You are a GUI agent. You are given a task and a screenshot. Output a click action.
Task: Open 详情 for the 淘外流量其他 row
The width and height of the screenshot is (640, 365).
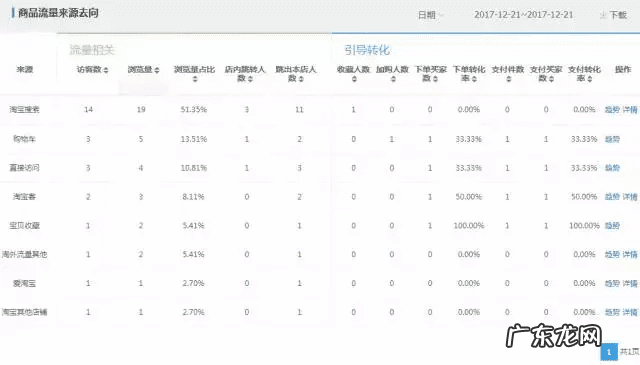(630, 254)
